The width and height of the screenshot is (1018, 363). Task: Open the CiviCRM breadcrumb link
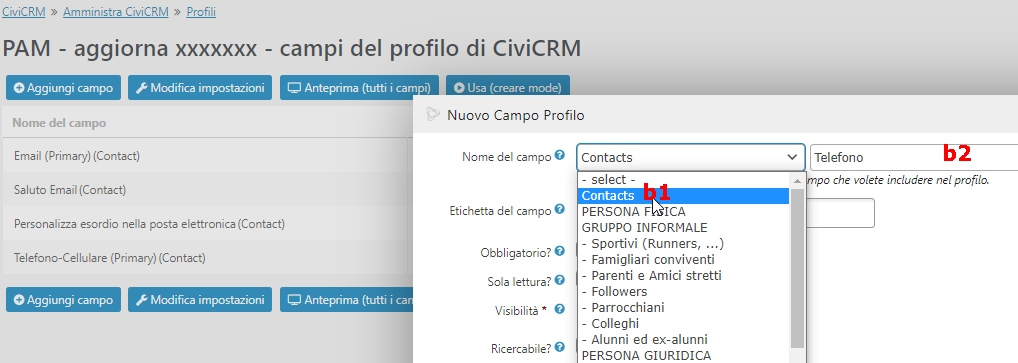coord(23,12)
